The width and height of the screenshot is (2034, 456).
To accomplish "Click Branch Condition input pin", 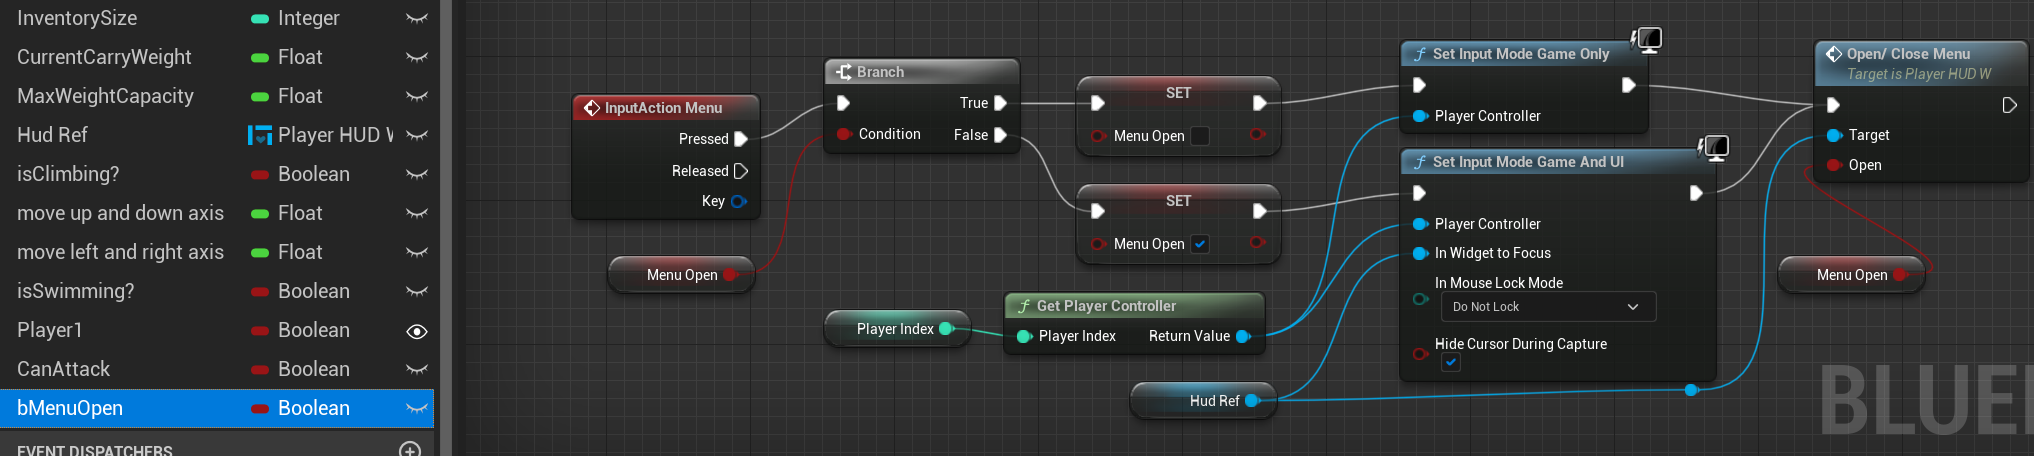I will pos(844,134).
